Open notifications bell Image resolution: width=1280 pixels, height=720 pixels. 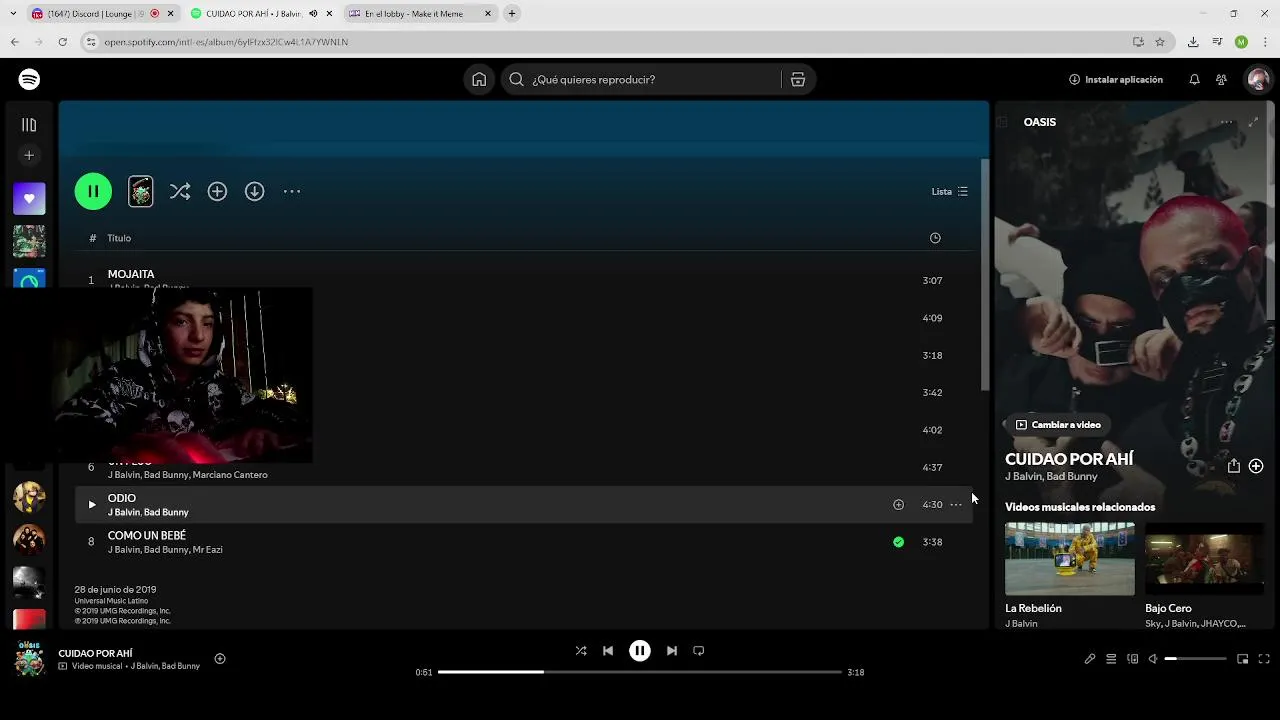coord(1194,79)
